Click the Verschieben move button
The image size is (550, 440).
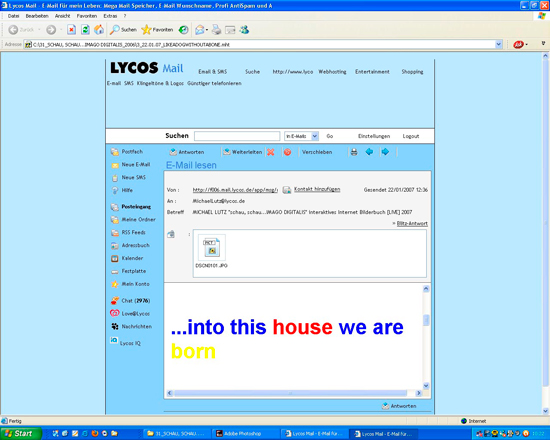pyautogui.click(x=317, y=152)
